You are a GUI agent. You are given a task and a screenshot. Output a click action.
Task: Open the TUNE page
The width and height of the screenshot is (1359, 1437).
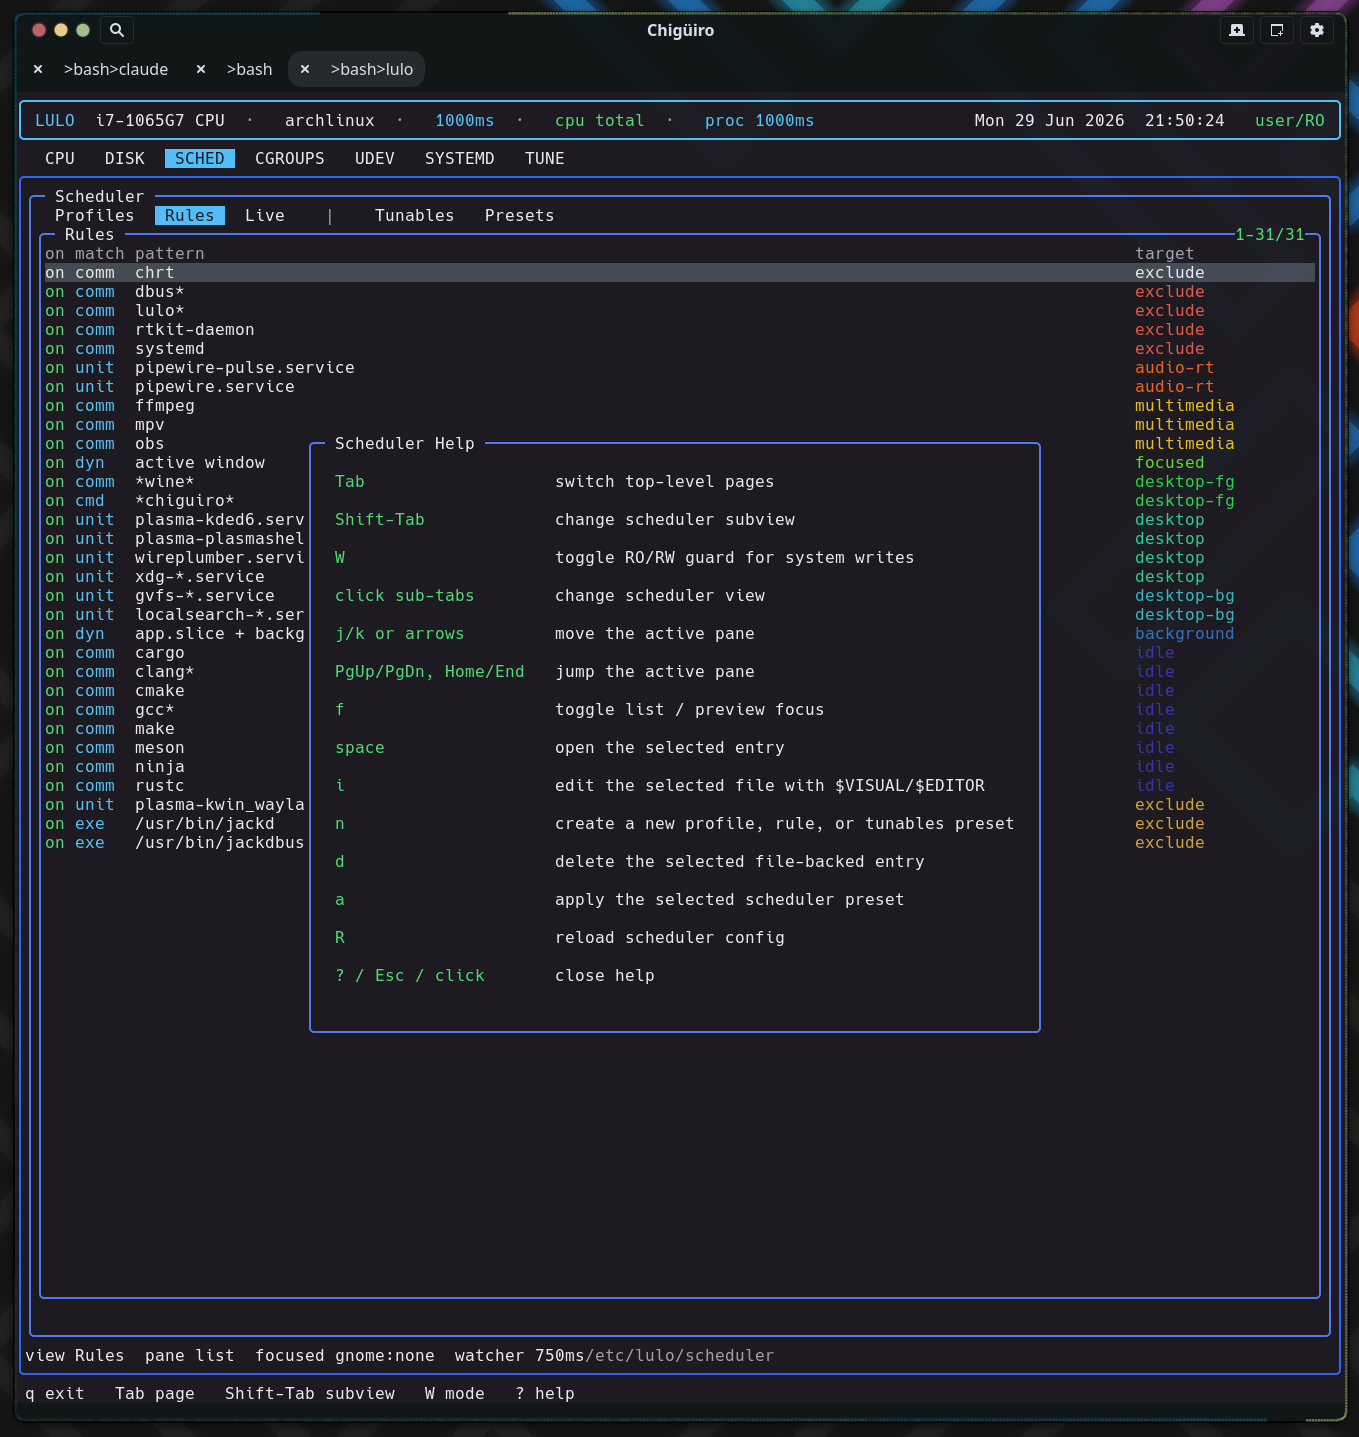coord(545,158)
